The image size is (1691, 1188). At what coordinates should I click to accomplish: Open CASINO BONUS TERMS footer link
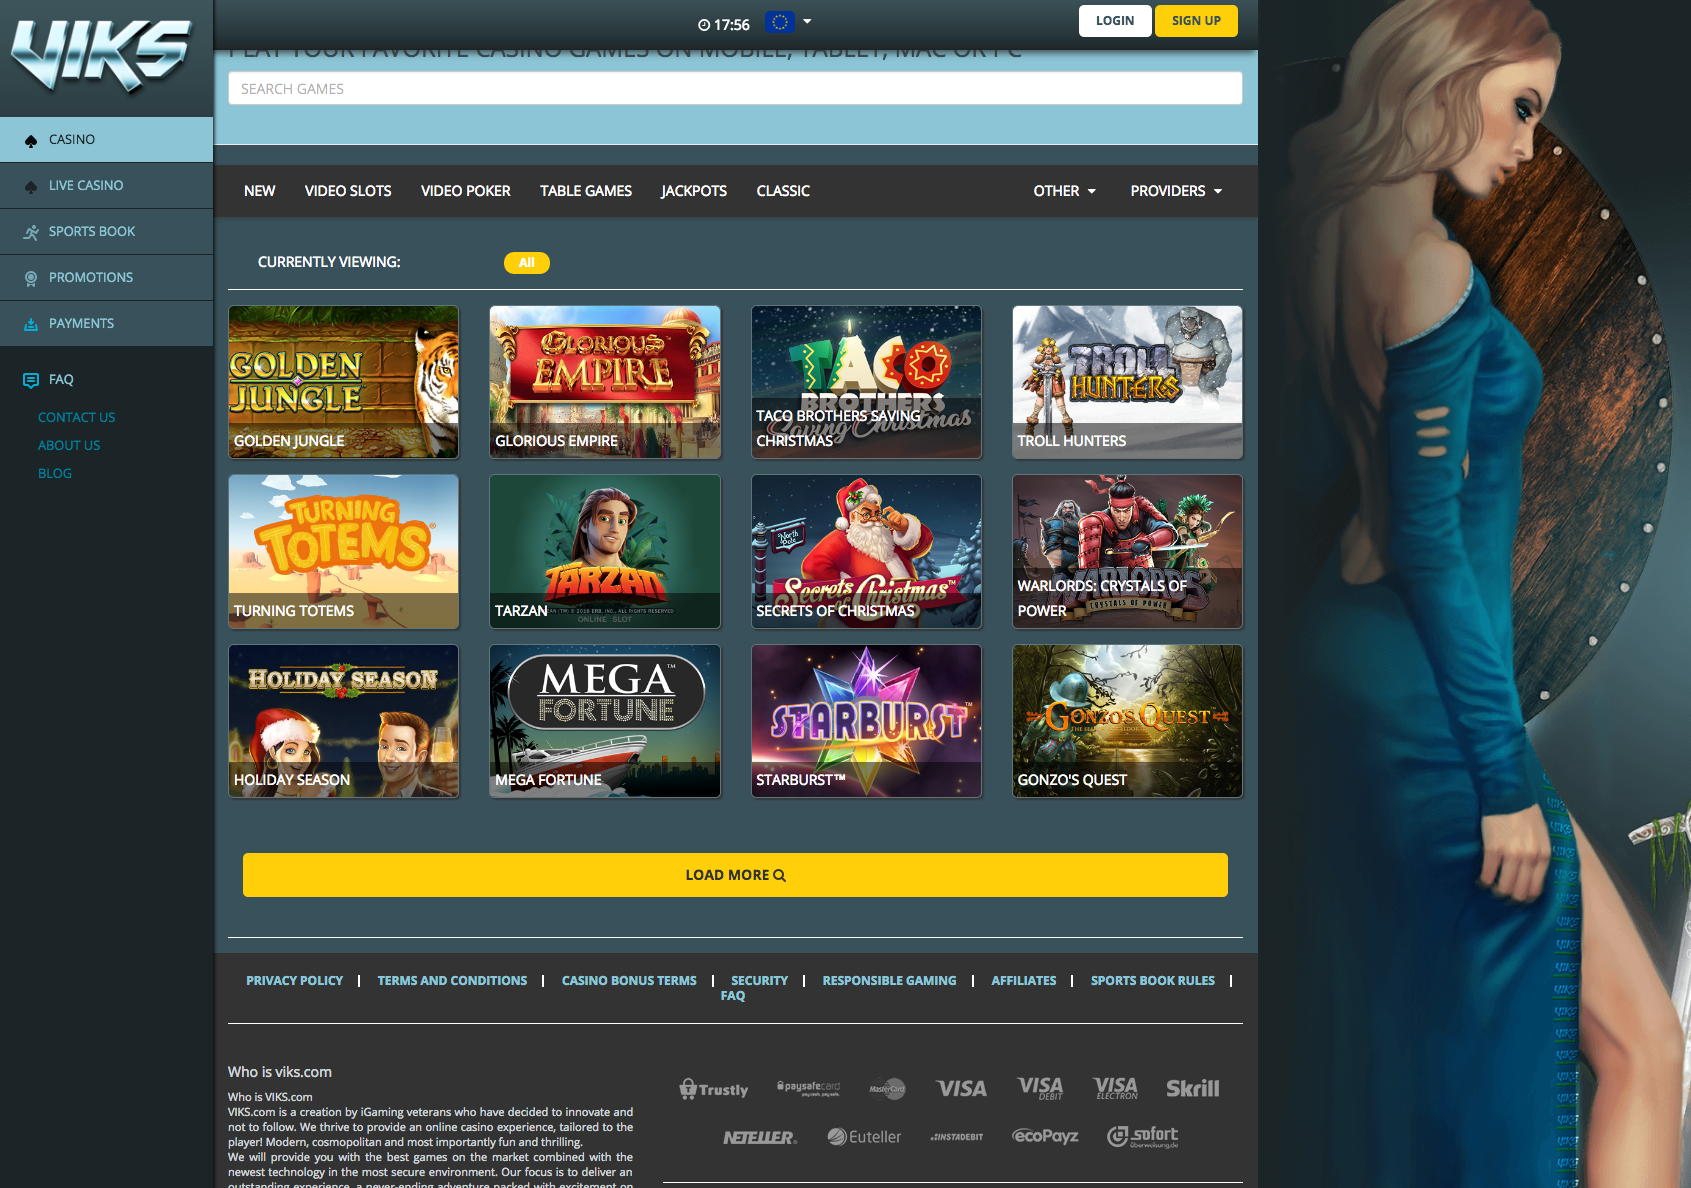(x=629, y=981)
